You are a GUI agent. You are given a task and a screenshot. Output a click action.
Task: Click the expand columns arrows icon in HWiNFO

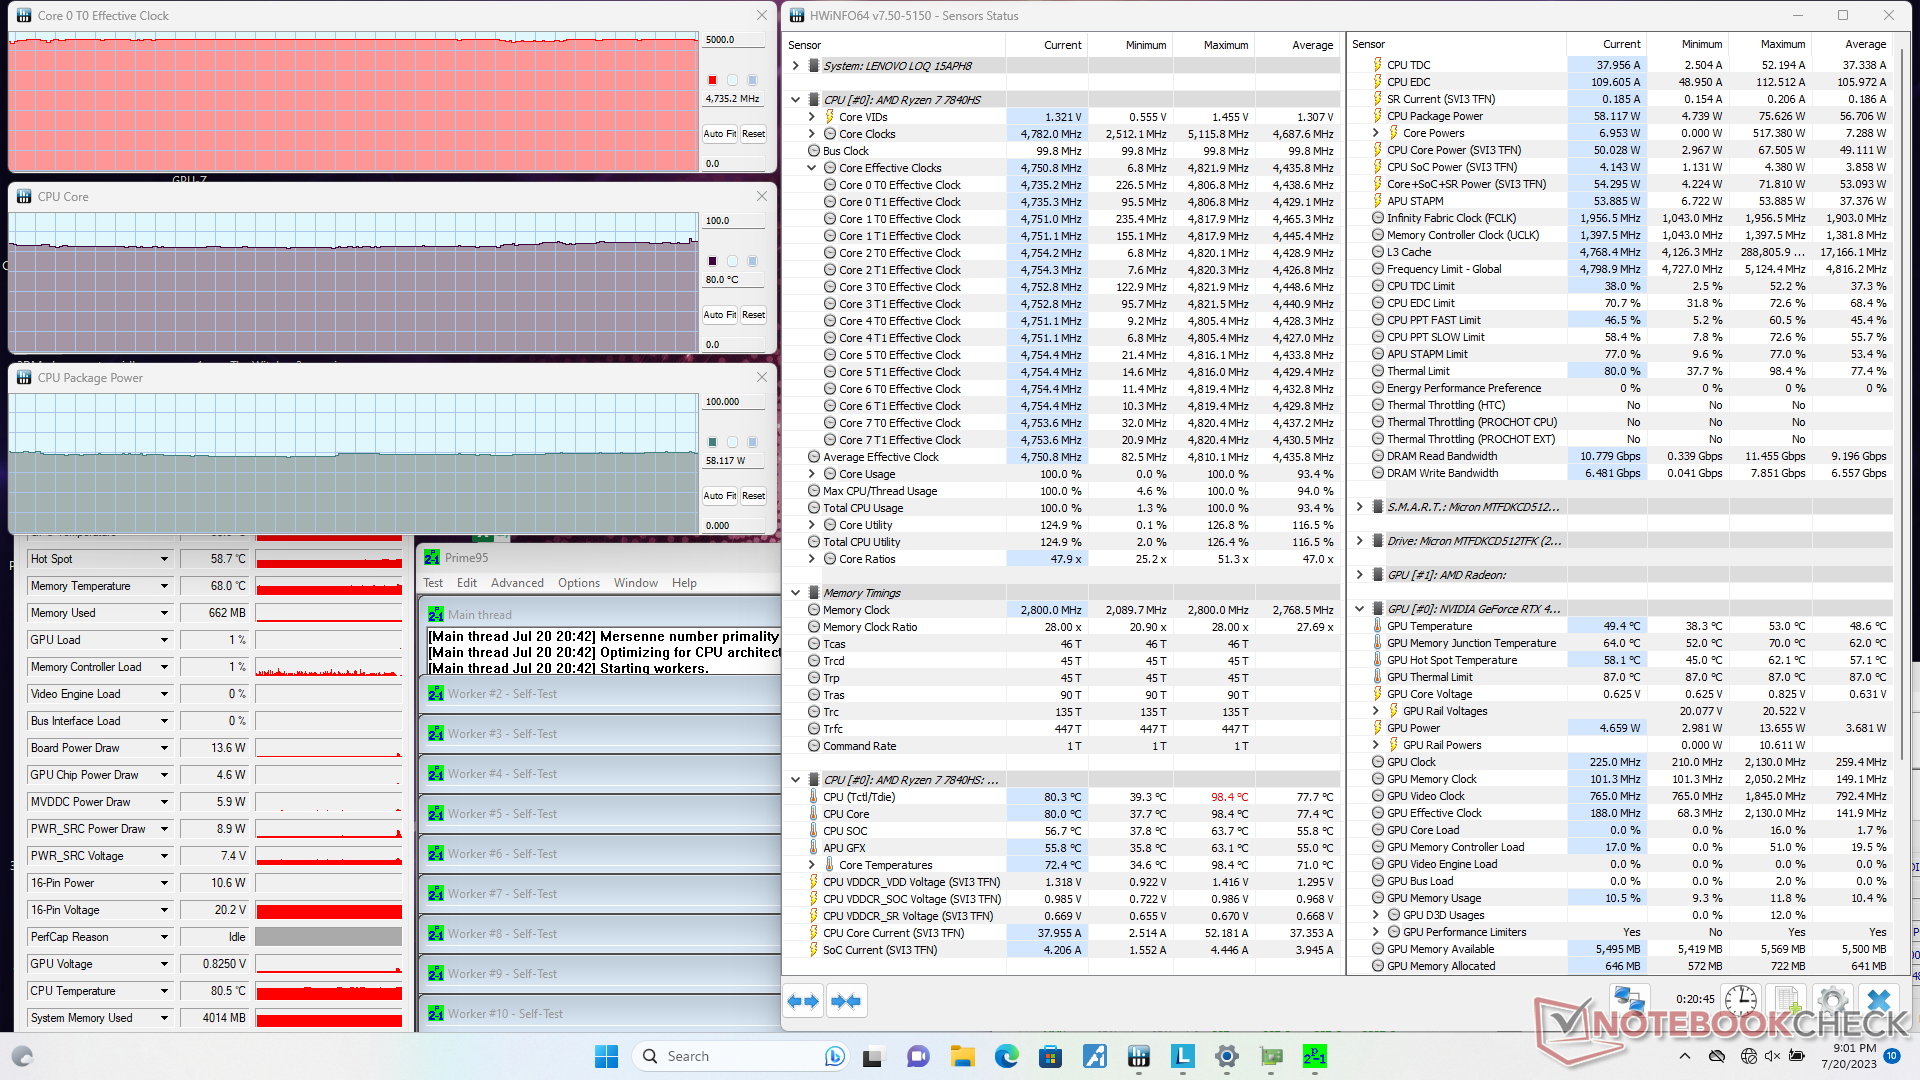point(803,1001)
